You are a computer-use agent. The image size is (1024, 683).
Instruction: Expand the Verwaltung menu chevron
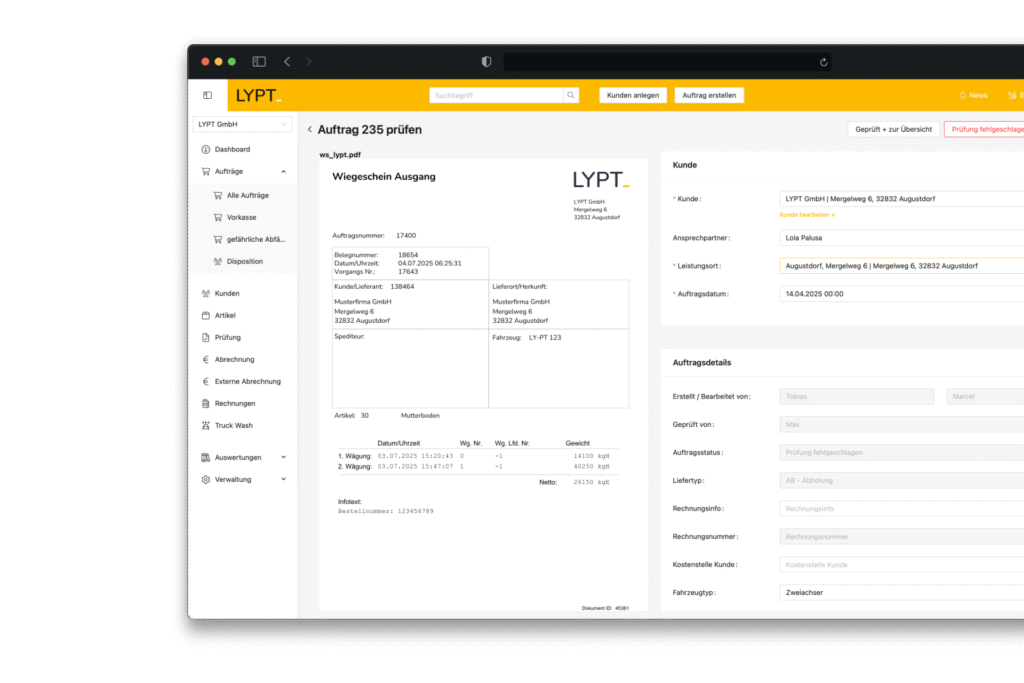pos(283,479)
